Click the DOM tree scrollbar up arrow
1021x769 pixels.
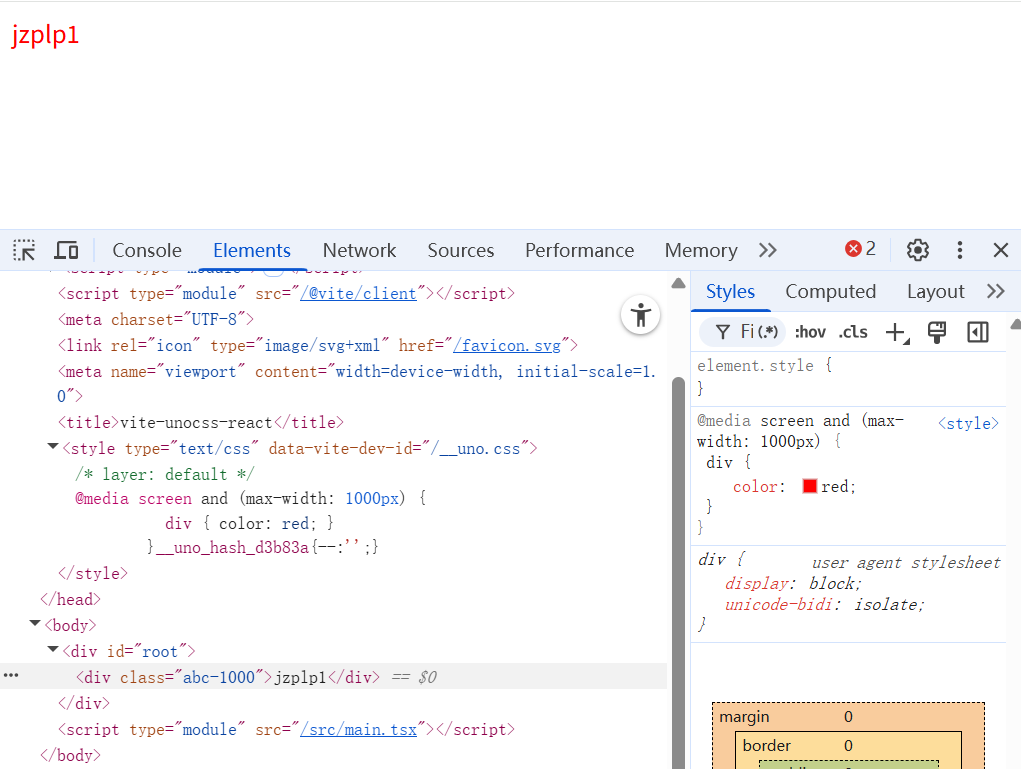tap(678, 283)
